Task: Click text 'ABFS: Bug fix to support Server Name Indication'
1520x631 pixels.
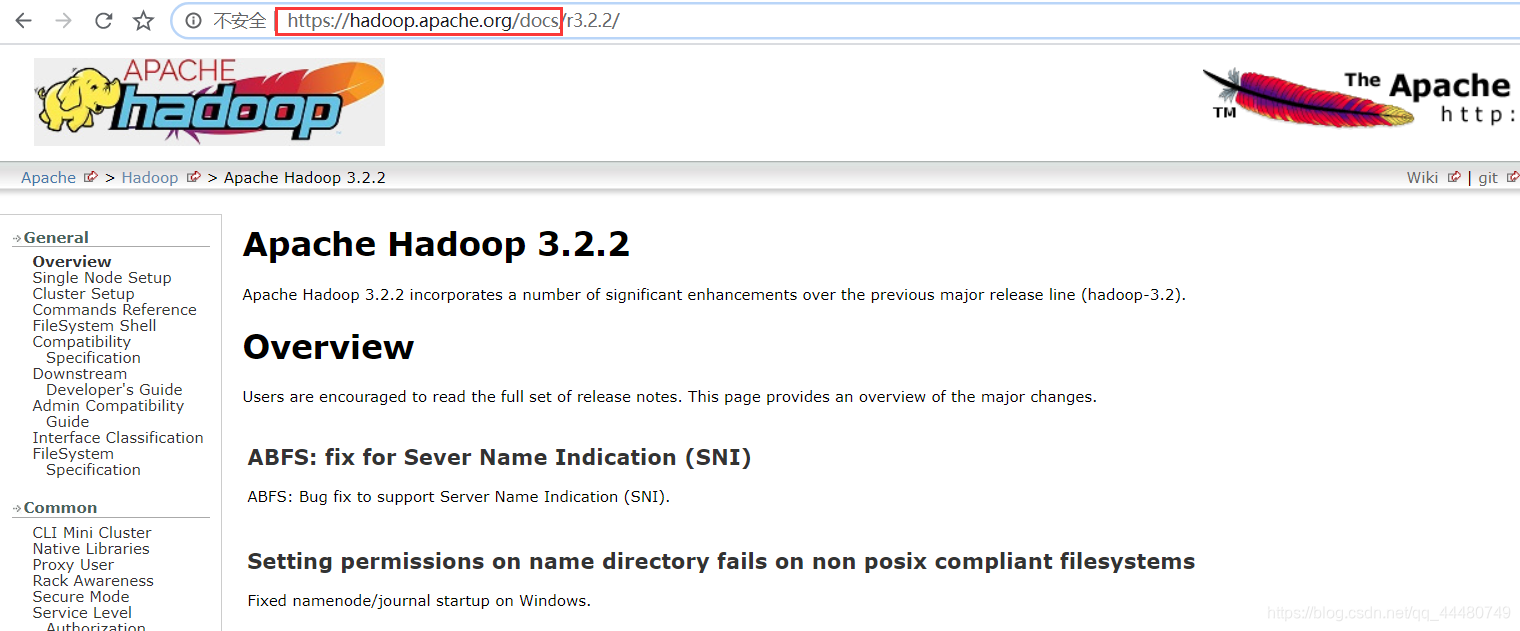Action: coord(458,497)
